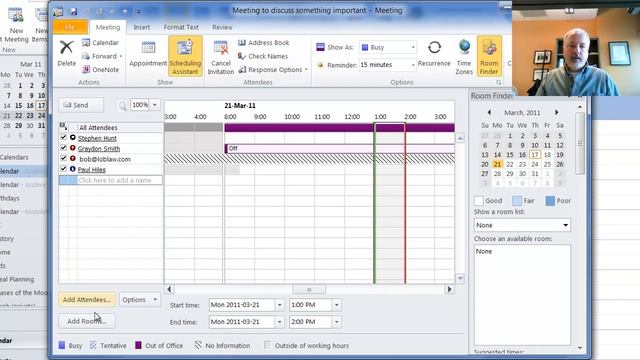Screen dimensions: 640x360
Task: Open the Address Book
Action: click(264, 42)
